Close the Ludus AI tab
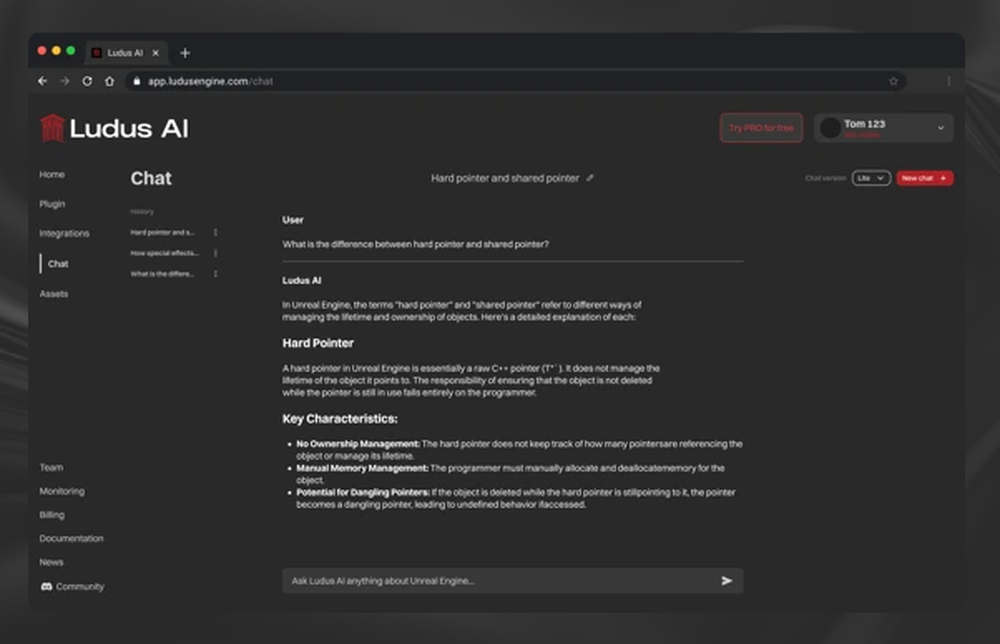The width and height of the screenshot is (1000, 644). click(x=155, y=53)
